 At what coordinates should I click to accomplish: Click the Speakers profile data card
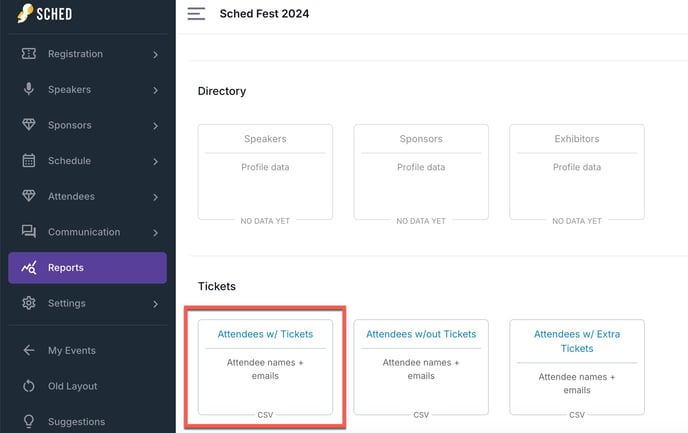click(x=265, y=172)
